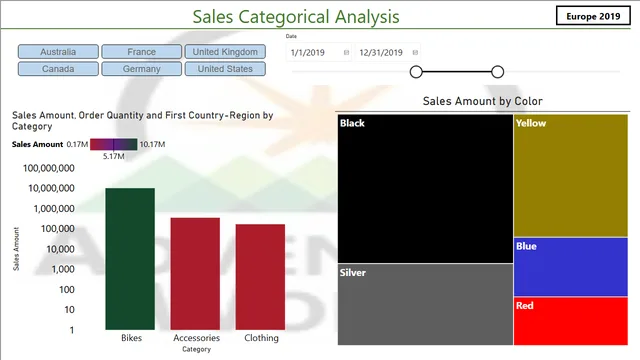Click the Accessories axis label
Image resolution: width=640 pixels, height=360 pixels.
(196, 338)
